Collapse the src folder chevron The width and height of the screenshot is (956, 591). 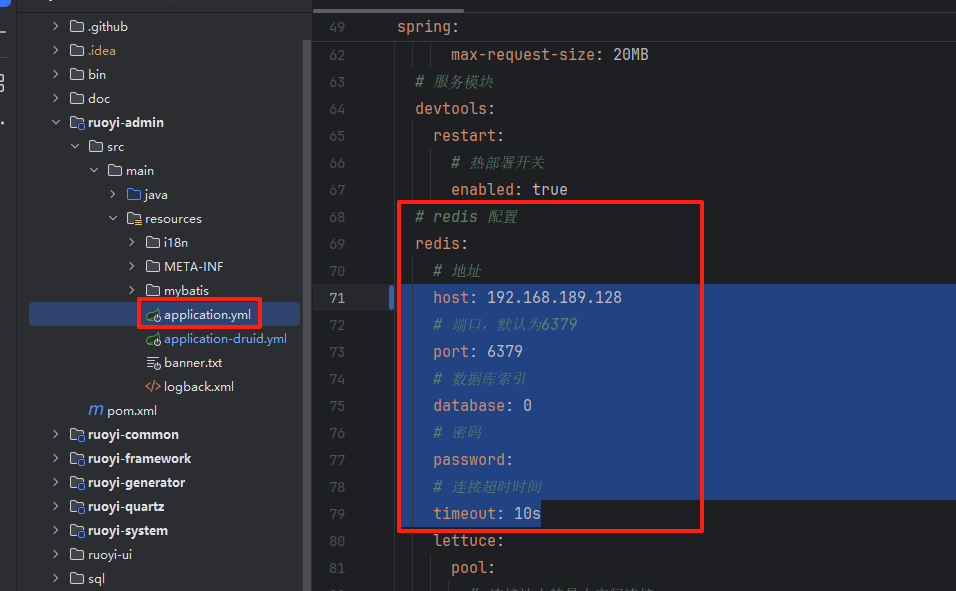coord(75,146)
